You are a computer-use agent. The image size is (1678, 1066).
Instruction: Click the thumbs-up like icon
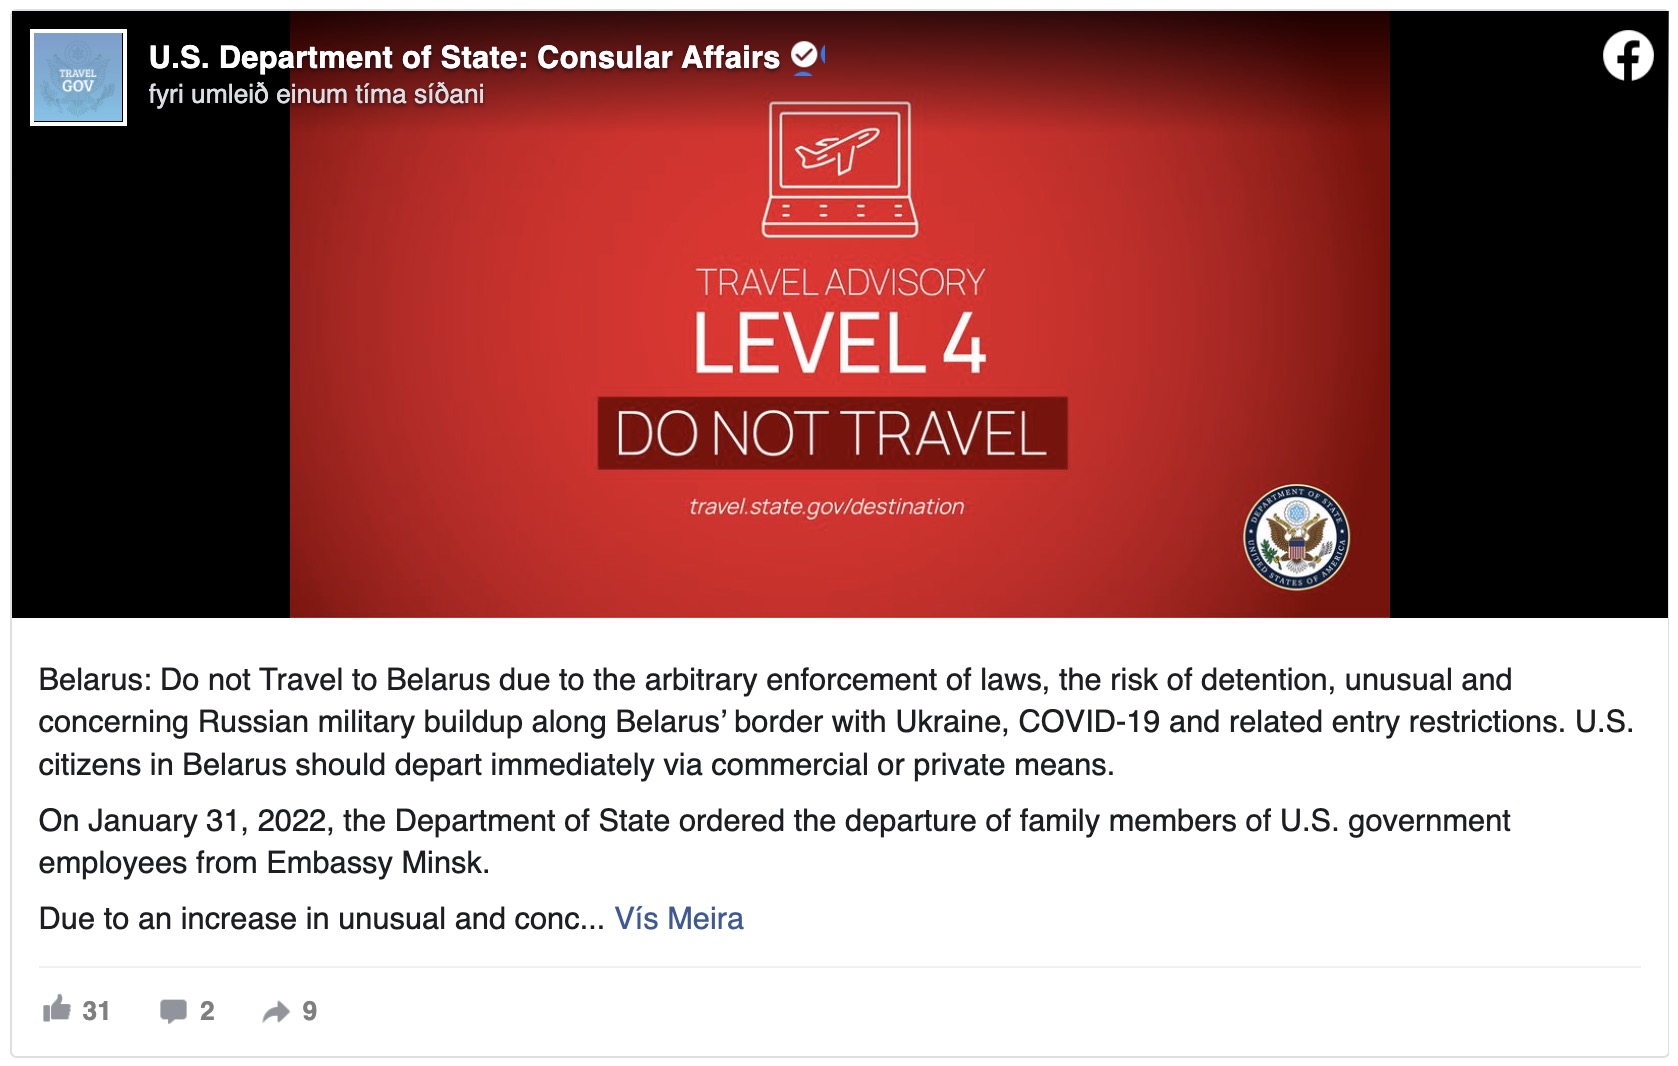pyautogui.click(x=57, y=1009)
